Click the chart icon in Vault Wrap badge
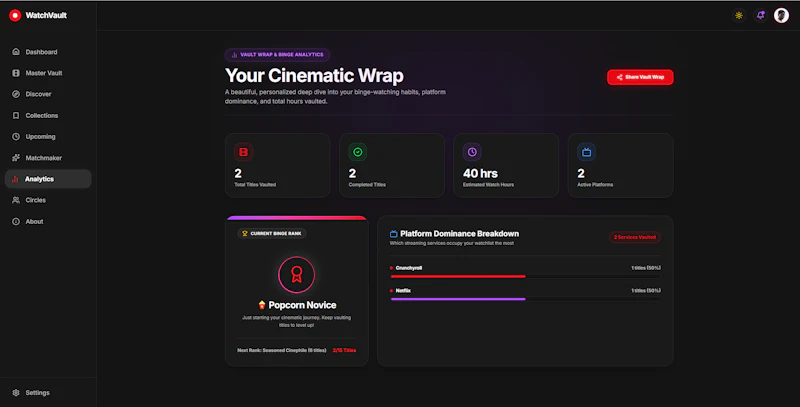Viewport: 800px width, 407px height. [234, 55]
